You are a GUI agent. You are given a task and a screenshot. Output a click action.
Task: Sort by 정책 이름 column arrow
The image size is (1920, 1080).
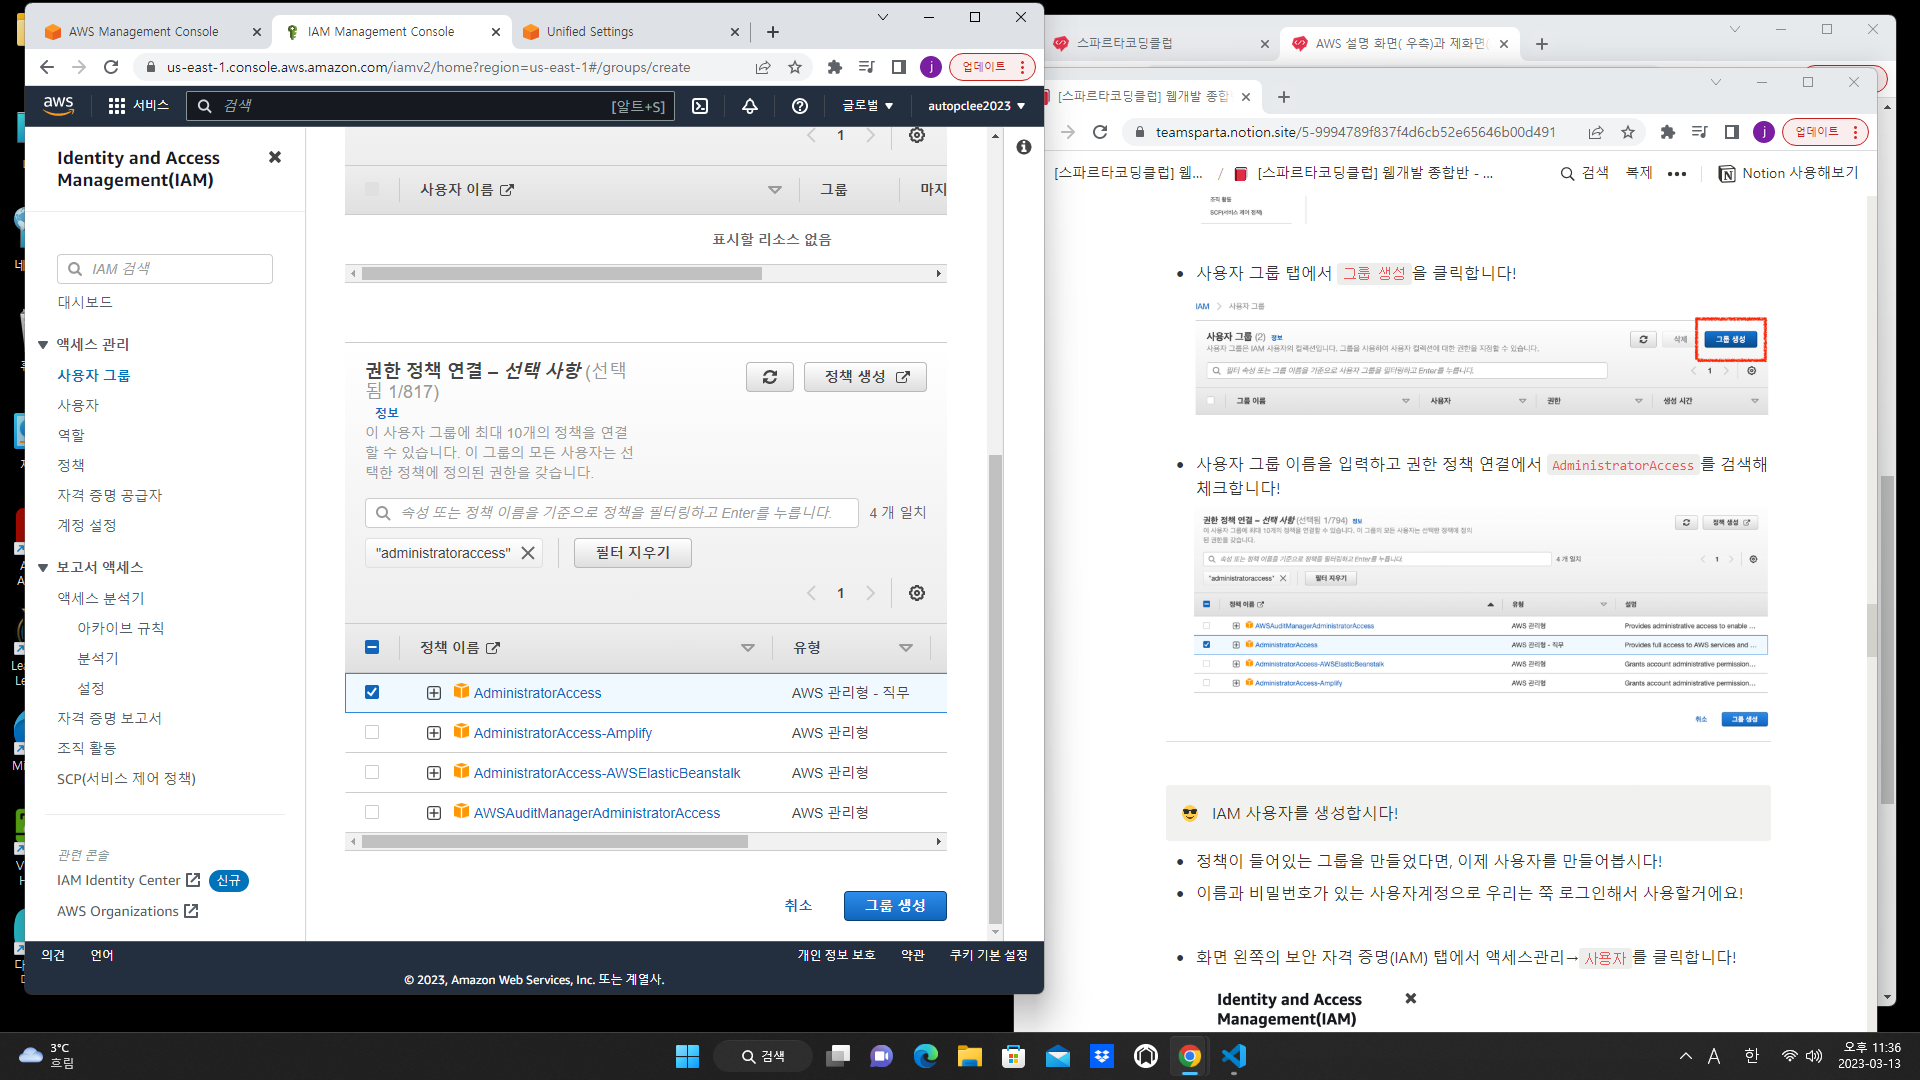point(747,648)
